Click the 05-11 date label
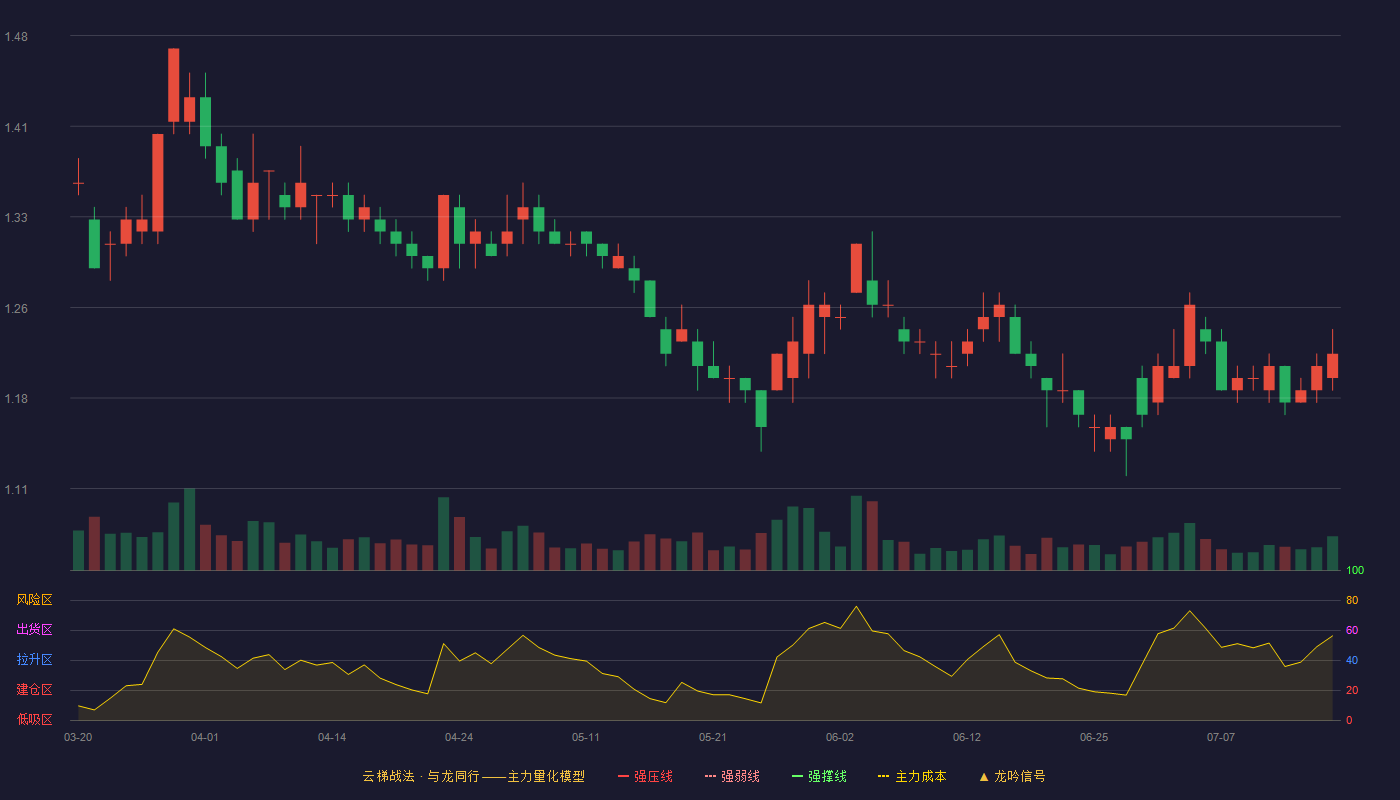 tap(586, 737)
